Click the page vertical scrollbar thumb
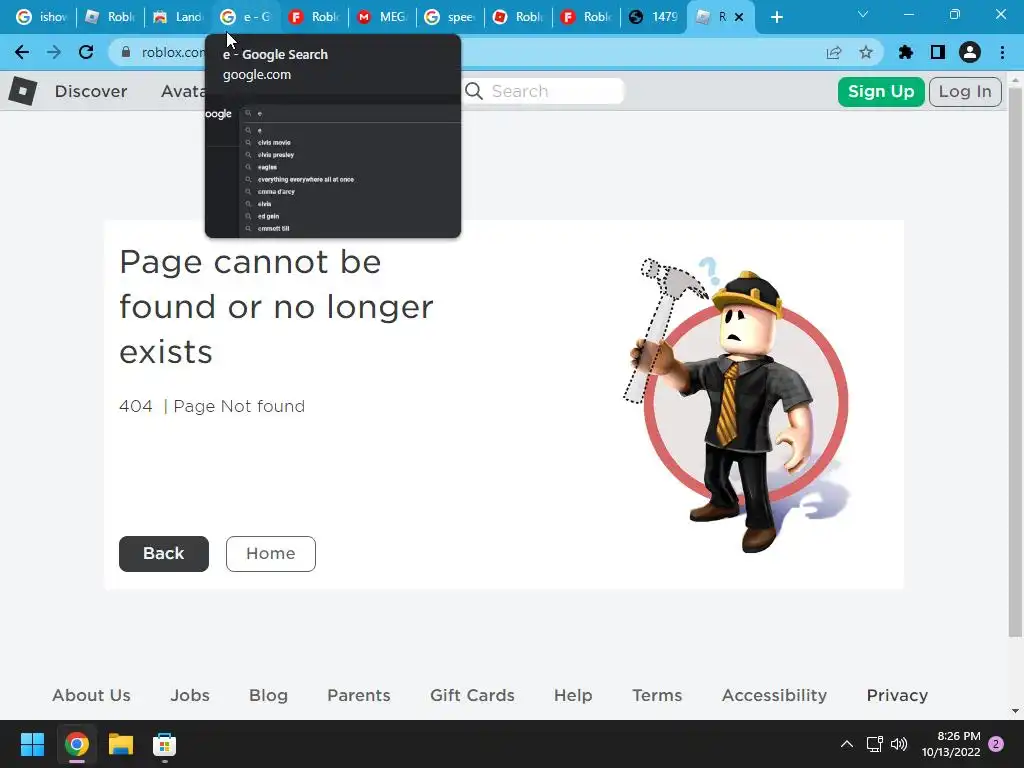The width and height of the screenshot is (1024, 768). pos(1015,362)
